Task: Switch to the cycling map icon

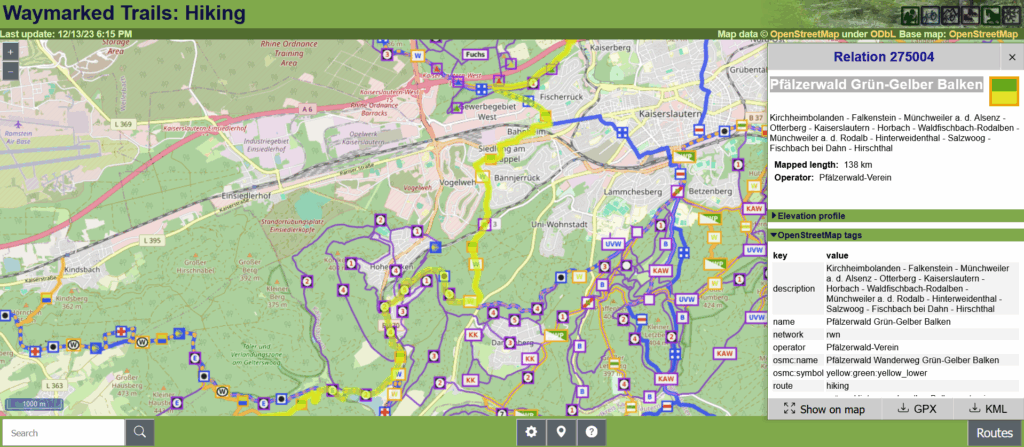Action: tap(929, 15)
